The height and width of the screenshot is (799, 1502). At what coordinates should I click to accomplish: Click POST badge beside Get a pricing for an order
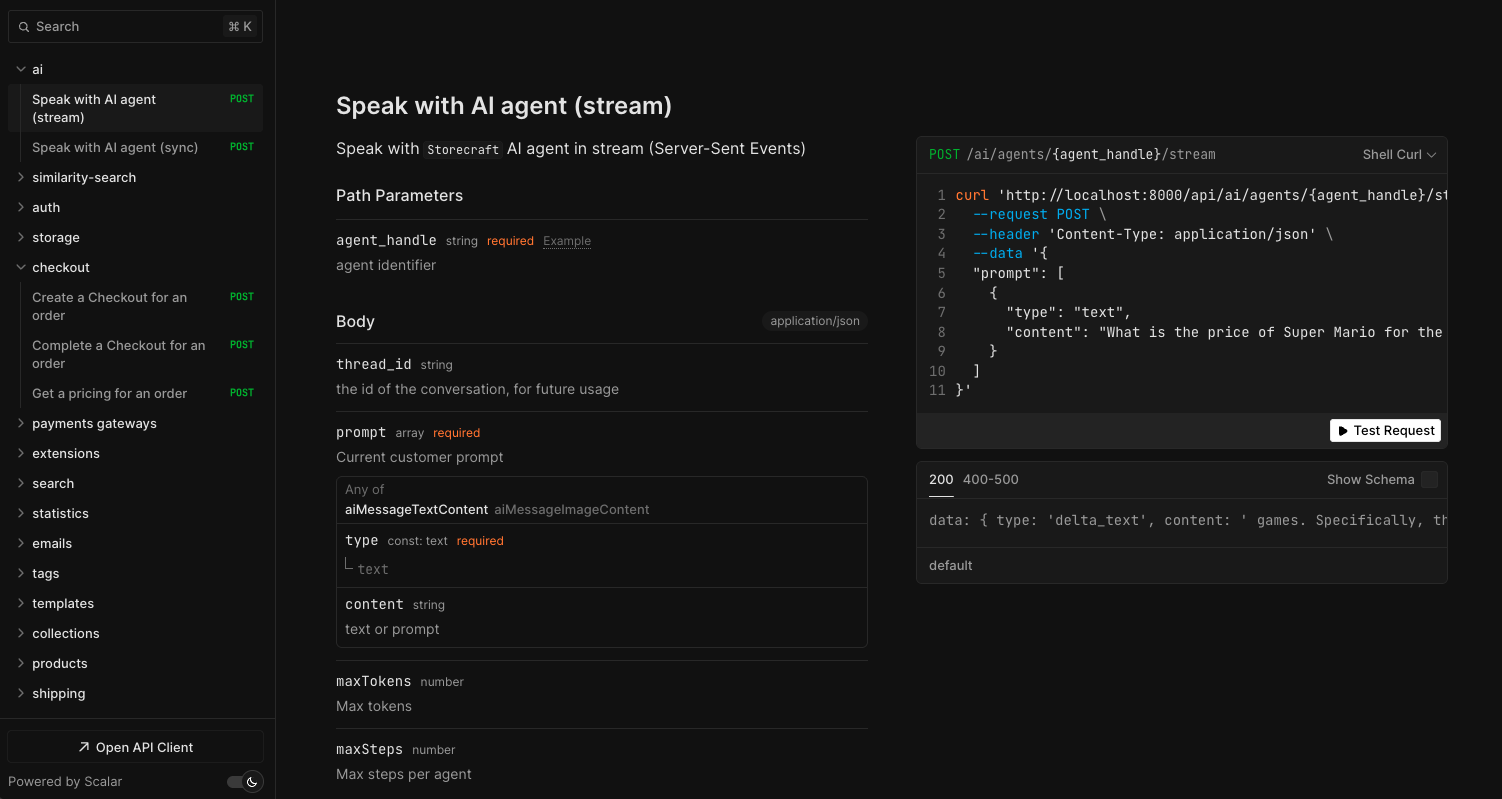click(x=242, y=393)
